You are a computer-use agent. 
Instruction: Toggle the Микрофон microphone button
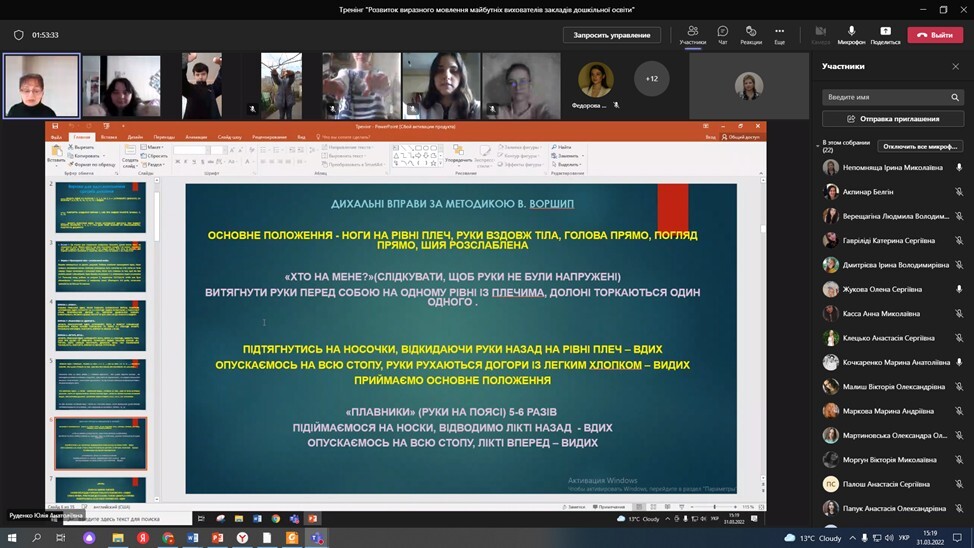coord(851,35)
